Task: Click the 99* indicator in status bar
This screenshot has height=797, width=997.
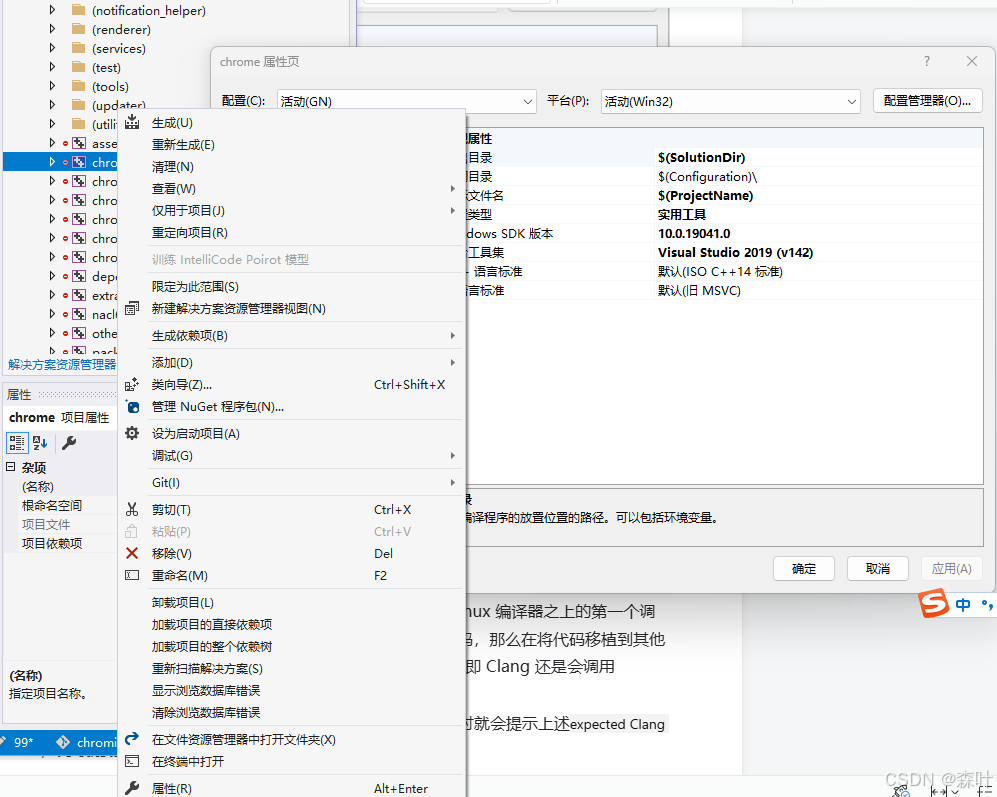Action: tap(24, 742)
